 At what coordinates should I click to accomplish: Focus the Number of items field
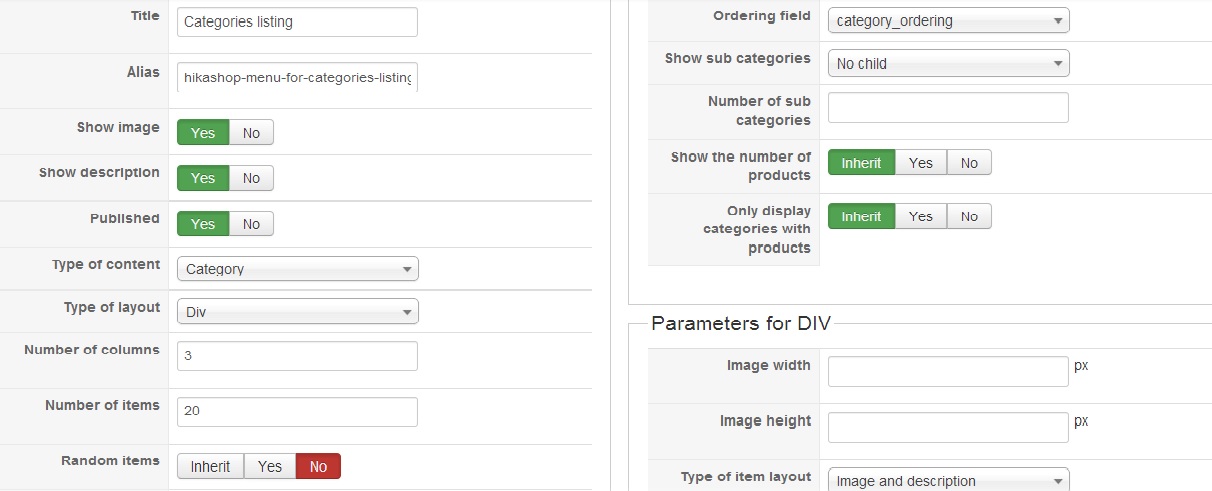[x=297, y=412]
